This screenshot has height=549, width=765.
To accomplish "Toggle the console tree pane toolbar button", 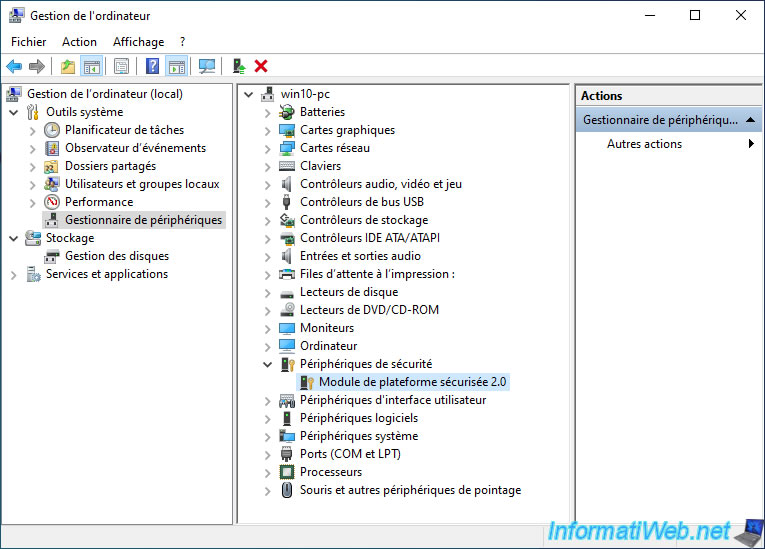I will click(91, 66).
